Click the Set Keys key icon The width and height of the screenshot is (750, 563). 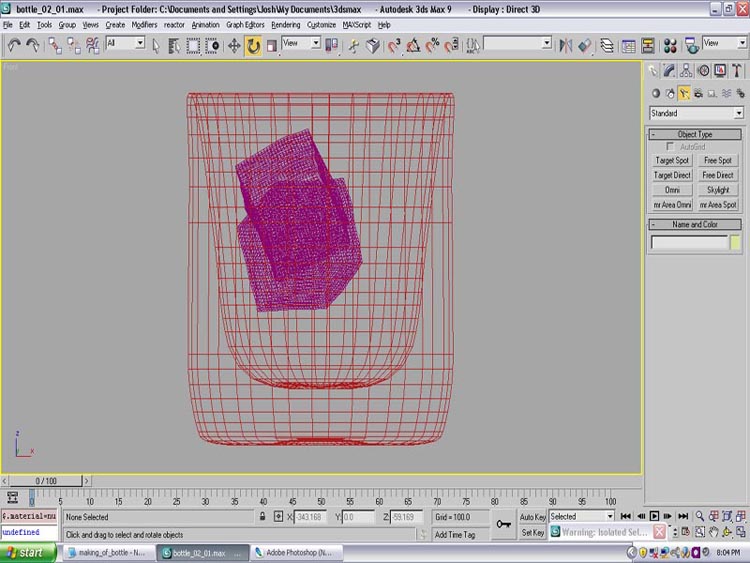click(504, 524)
